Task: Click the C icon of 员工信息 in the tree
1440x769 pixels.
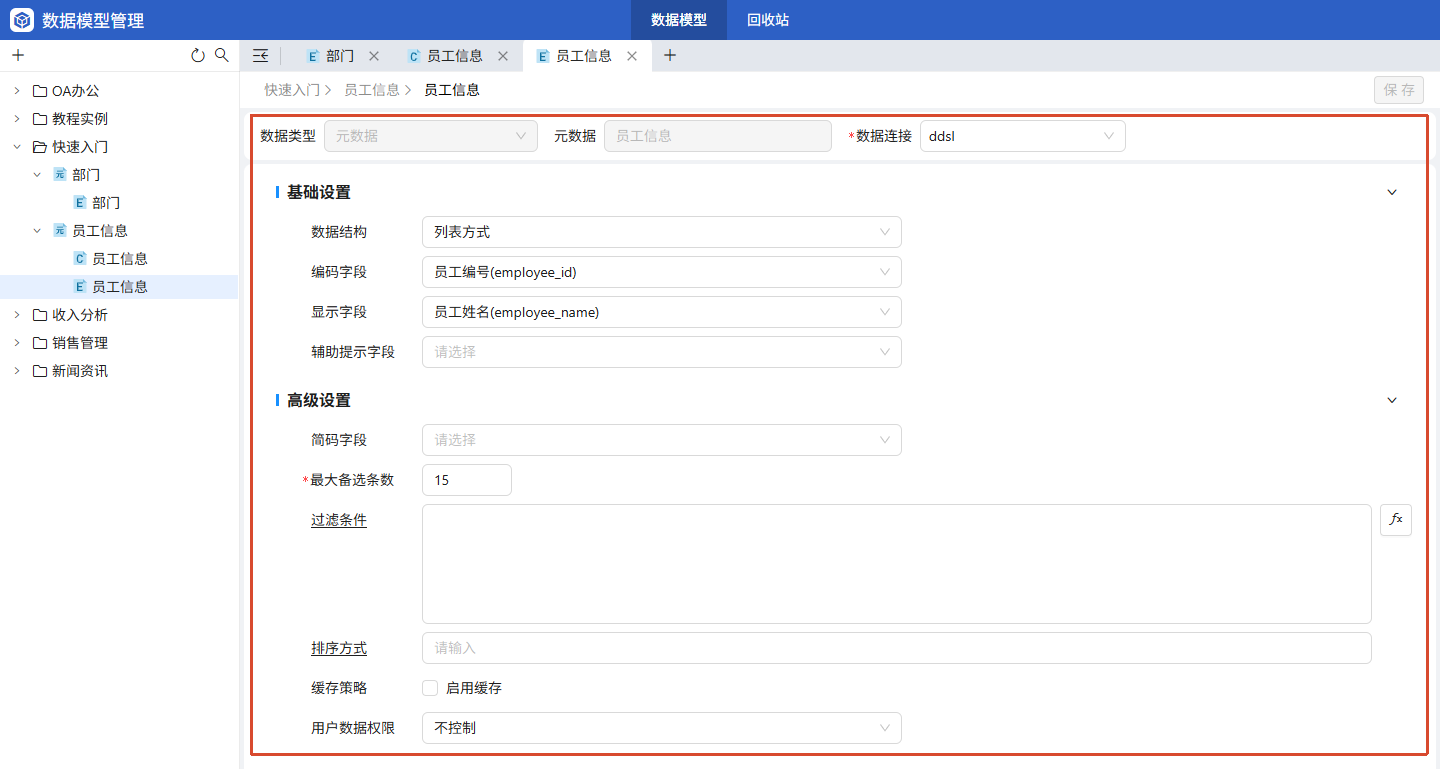Action: [x=80, y=259]
